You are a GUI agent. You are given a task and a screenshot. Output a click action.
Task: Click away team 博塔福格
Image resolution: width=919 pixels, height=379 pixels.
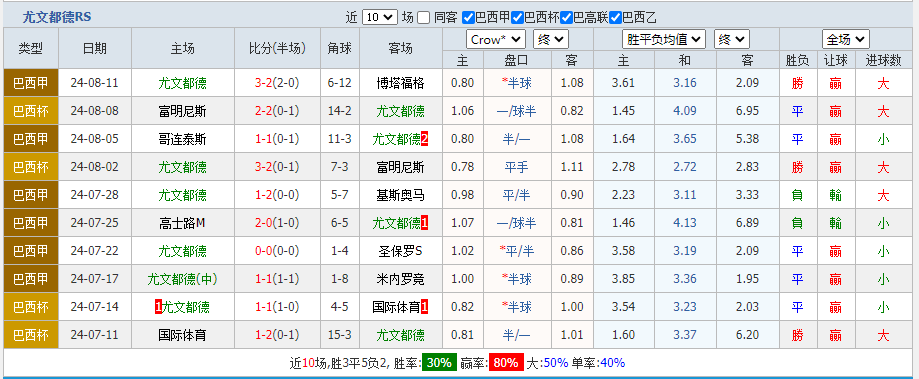400,83
